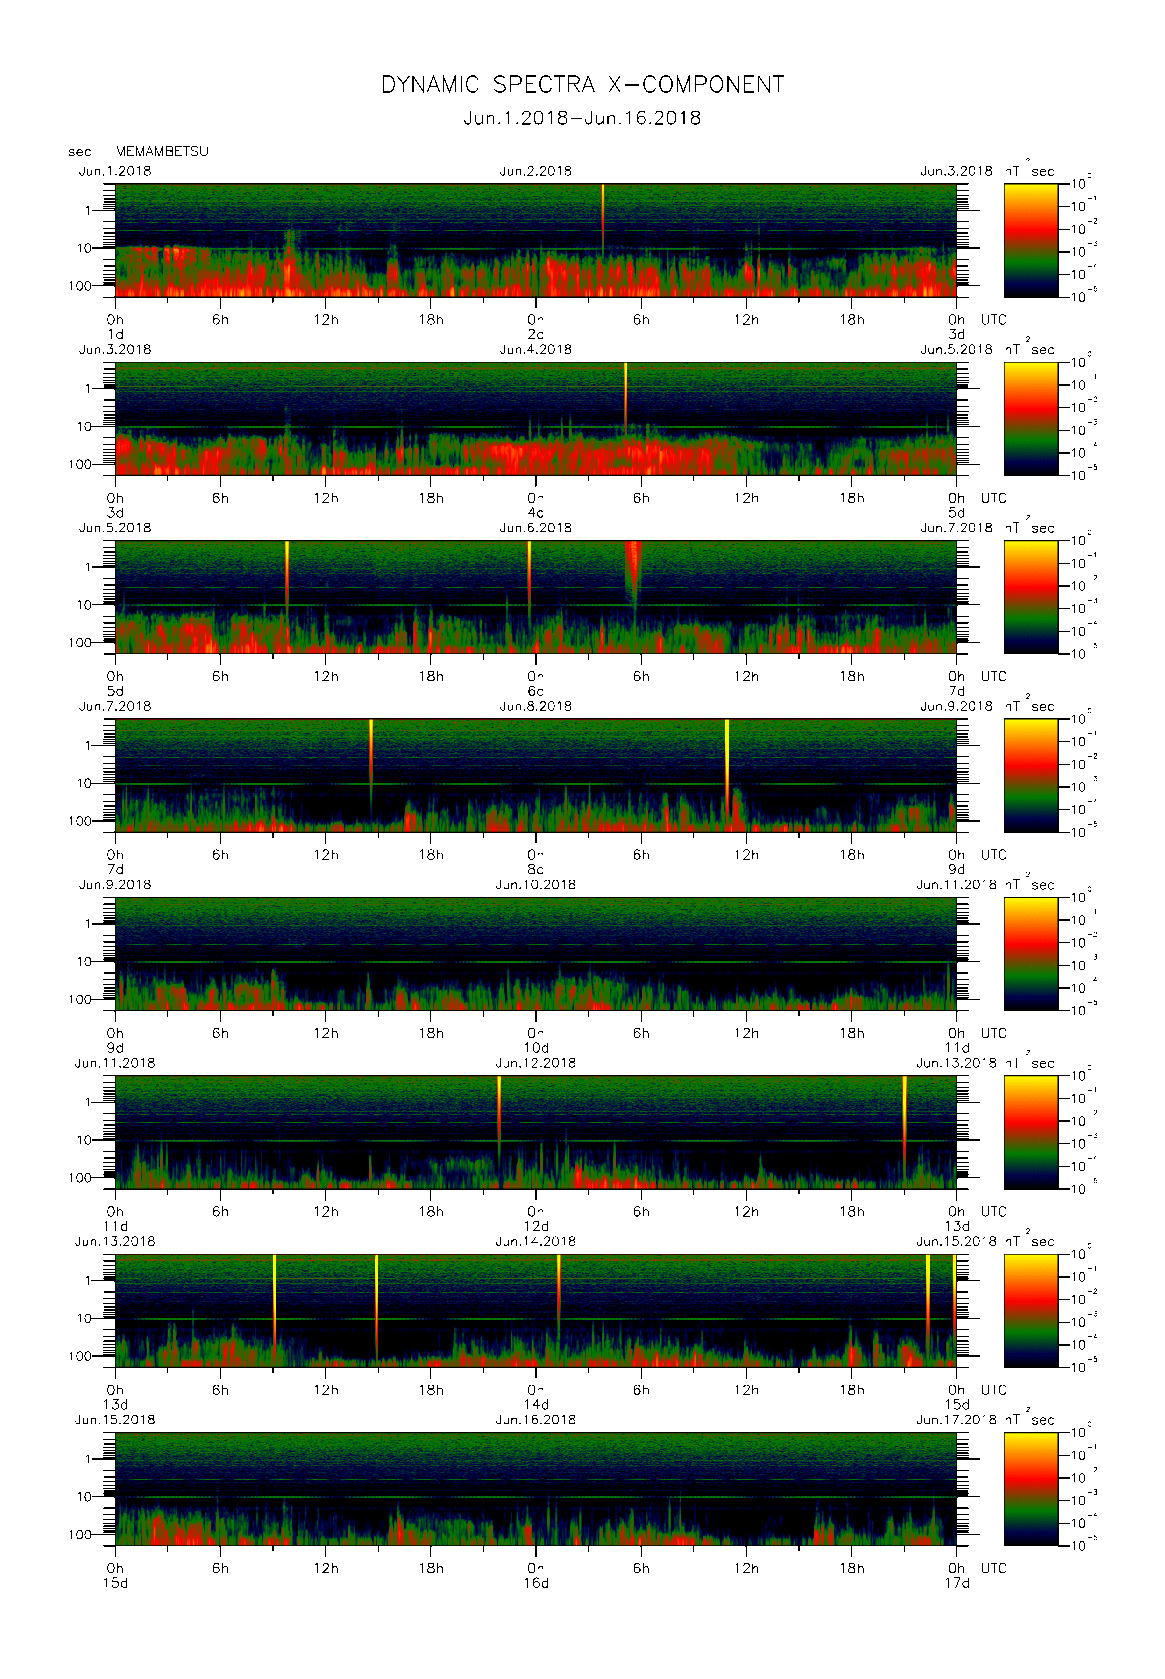Click the DYNAMIC SPECTRA X-COMPONENT title
This screenshot has width=1165, height=1679.
[x=582, y=85]
